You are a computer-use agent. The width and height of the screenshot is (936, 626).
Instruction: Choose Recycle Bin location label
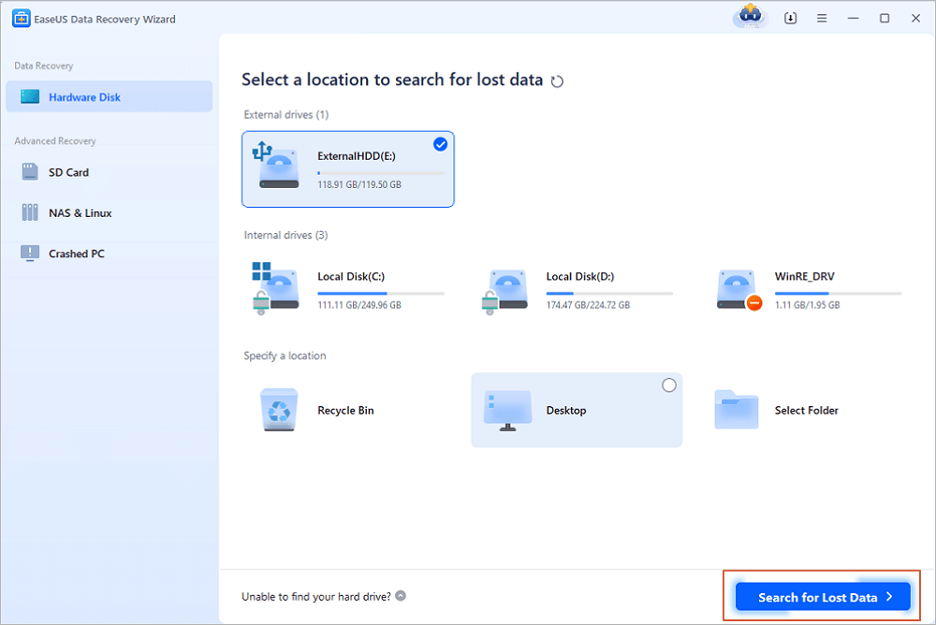coord(346,410)
